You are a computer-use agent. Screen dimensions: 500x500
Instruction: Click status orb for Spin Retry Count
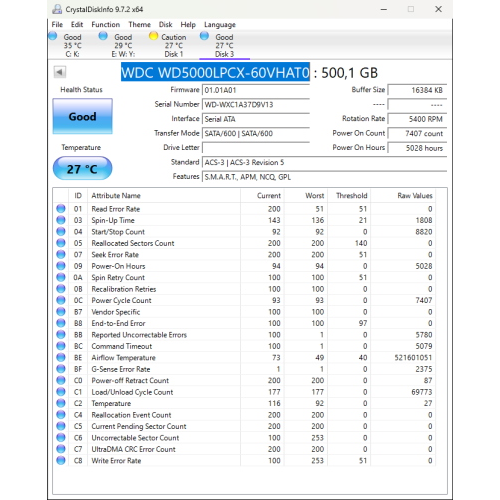(x=61, y=277)
